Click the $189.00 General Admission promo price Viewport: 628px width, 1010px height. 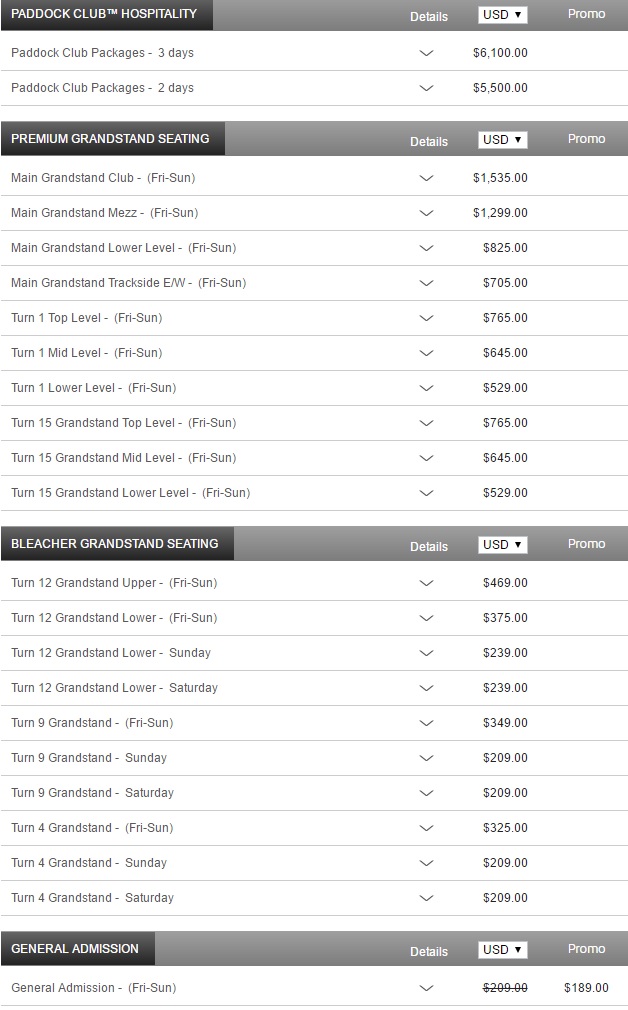point(586,987)
